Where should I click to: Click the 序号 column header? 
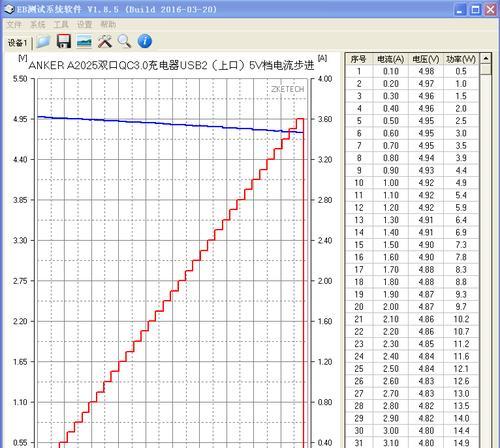click(x=358, y=59)
